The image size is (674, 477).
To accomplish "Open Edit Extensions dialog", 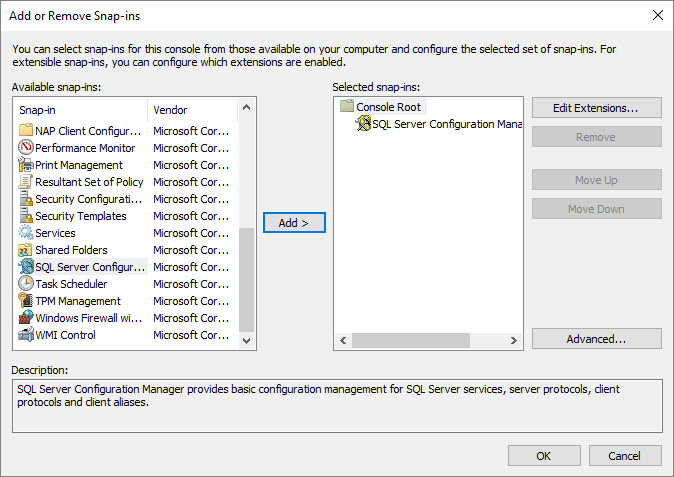I will click(x=597, y=107).
